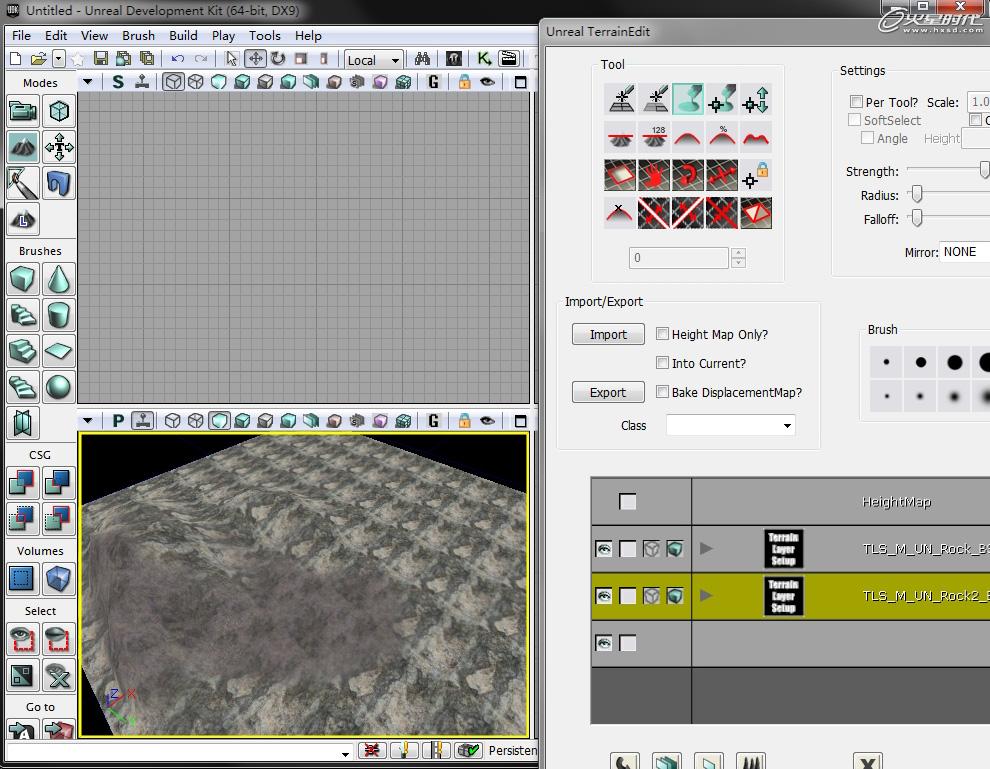Expand the TLS_M_UN_Rock layer arrow

coord(706,548)
